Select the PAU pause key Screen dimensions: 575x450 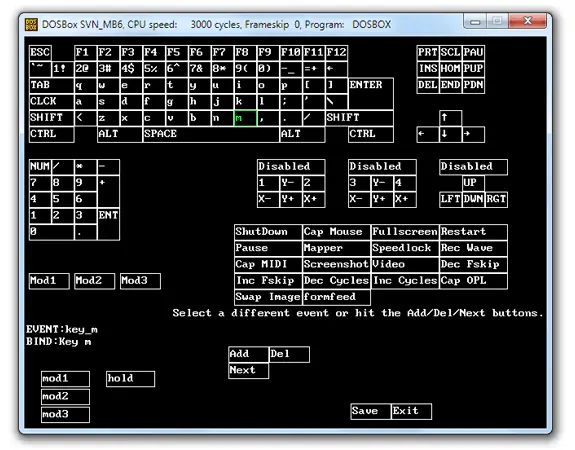pyautogui.click(x=473, y=52)
